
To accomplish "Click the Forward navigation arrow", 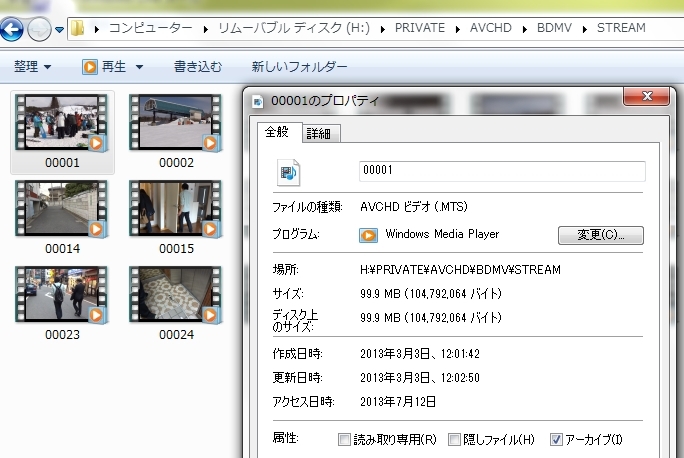I will pos(39,30).
